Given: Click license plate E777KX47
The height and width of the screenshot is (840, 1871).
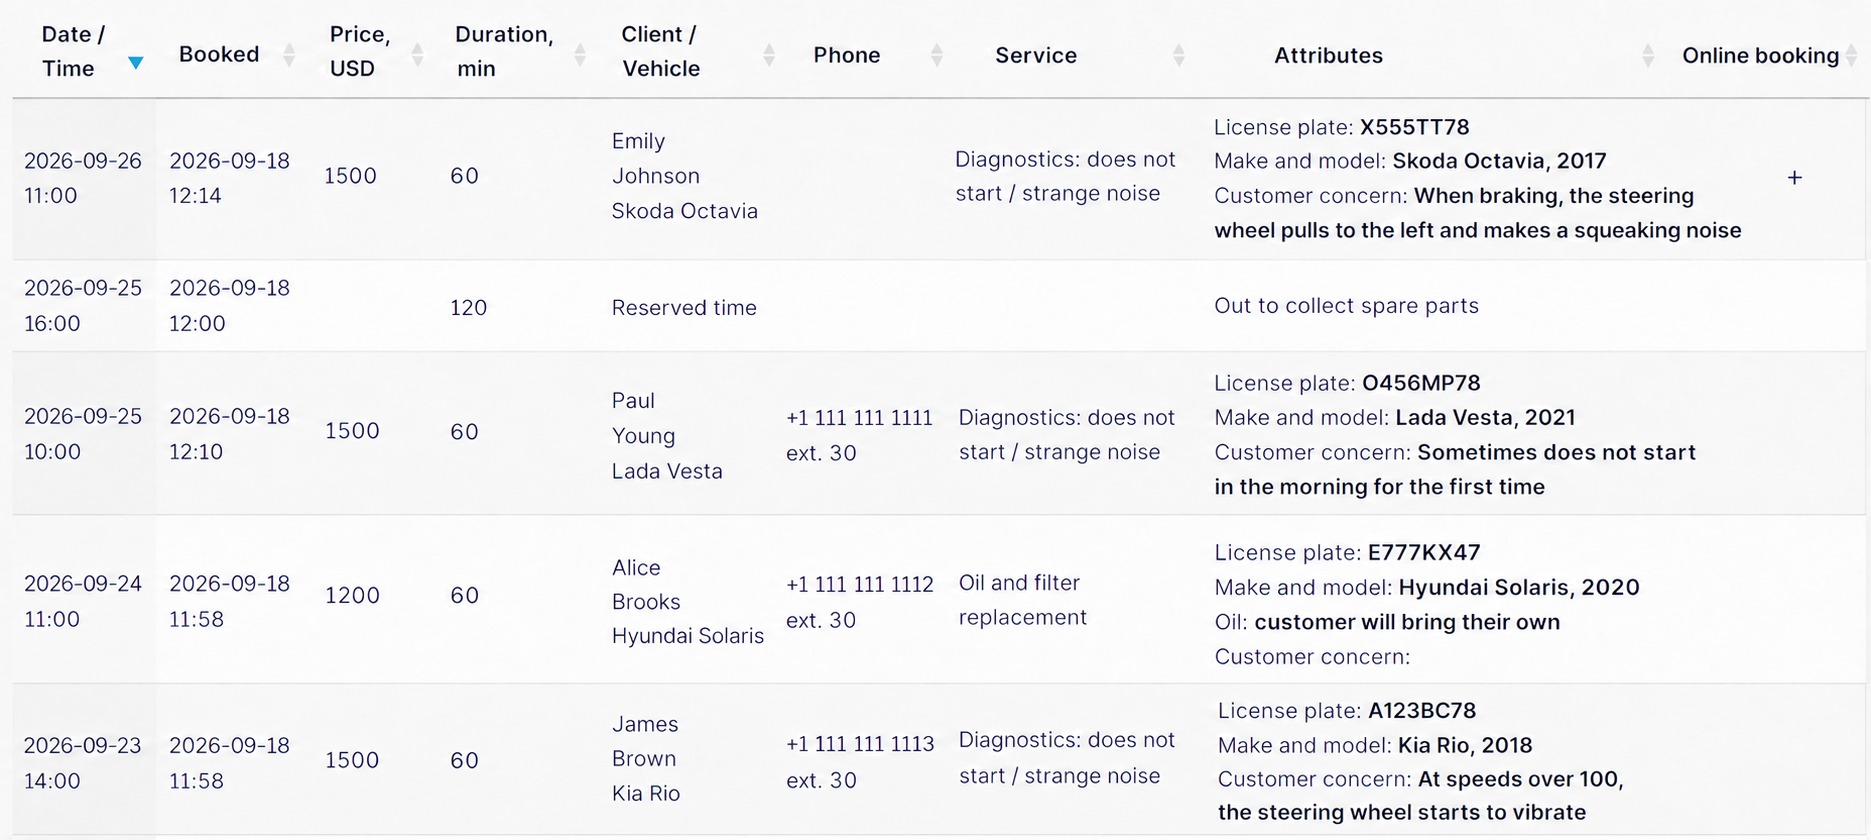Looking at the screenshot, I should (1424, 552).
